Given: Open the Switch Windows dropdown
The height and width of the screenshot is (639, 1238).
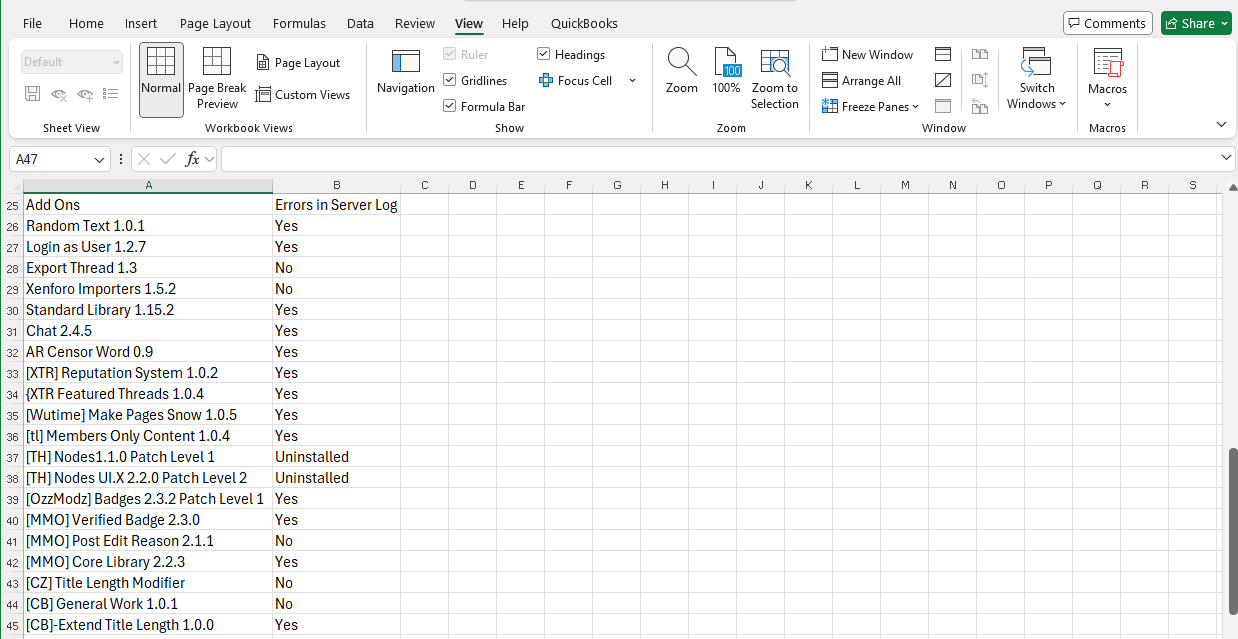Looking at the screenshot, I should tap(1037, 79).
